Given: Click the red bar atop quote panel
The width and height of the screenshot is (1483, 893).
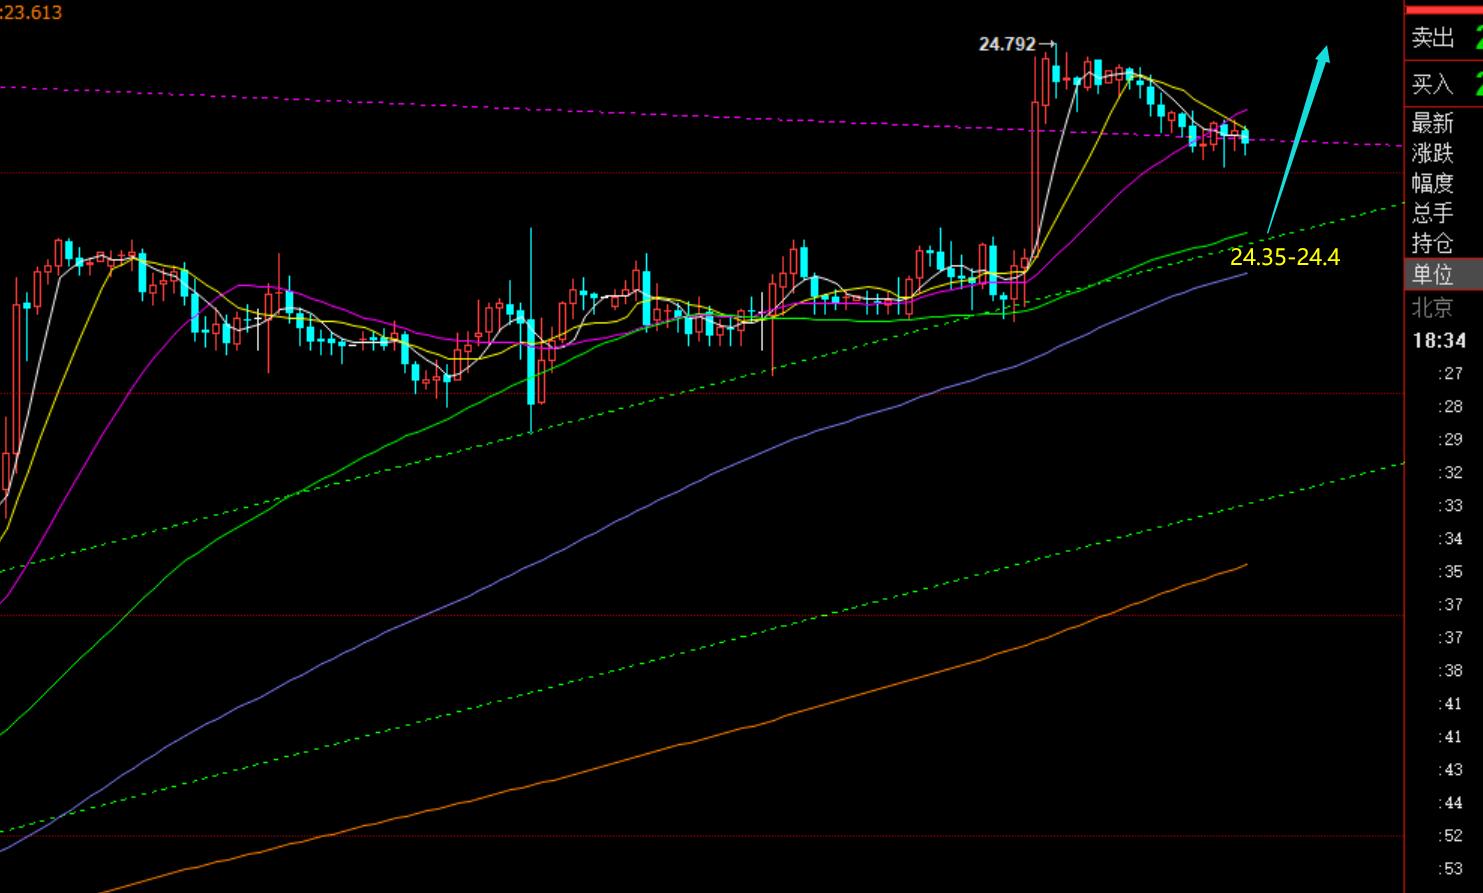Looking at the screenshot, I should coord(1443,9).
